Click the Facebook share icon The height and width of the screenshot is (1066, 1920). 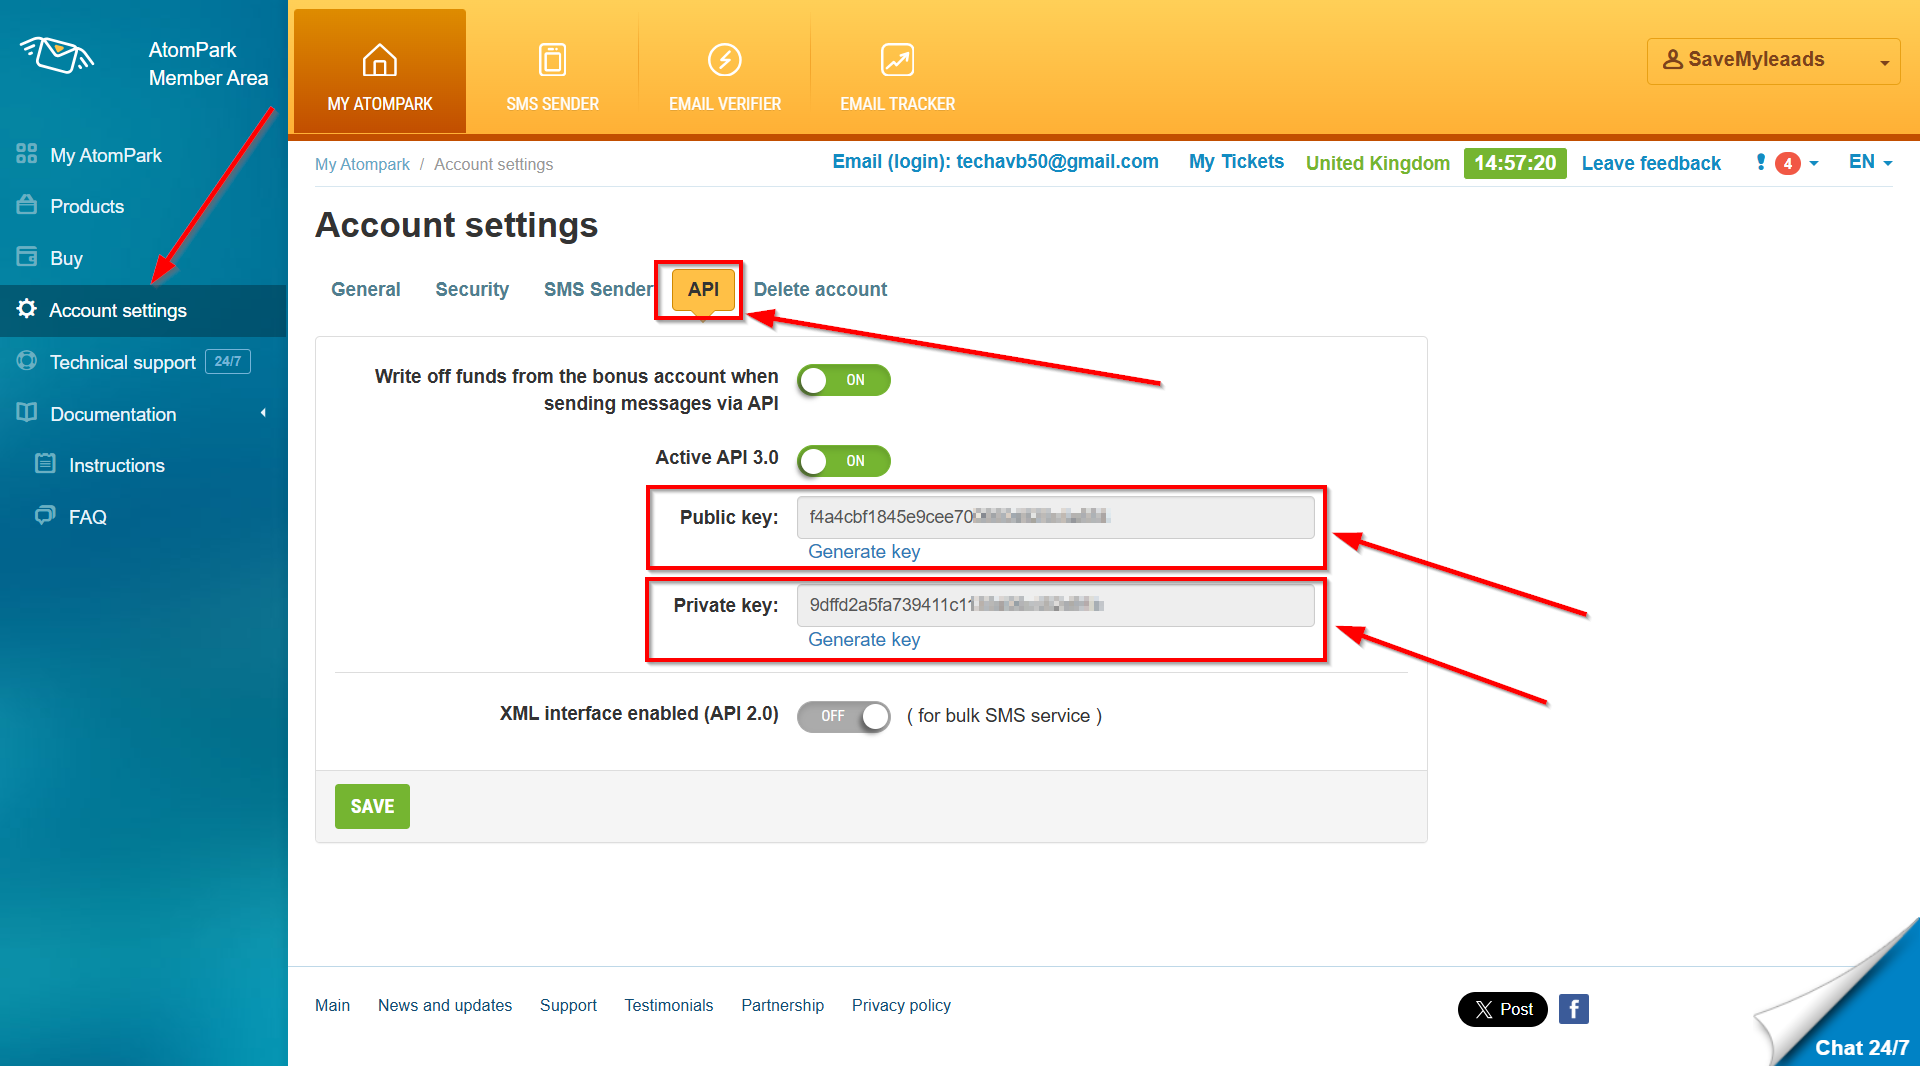coord(1573,1009)
